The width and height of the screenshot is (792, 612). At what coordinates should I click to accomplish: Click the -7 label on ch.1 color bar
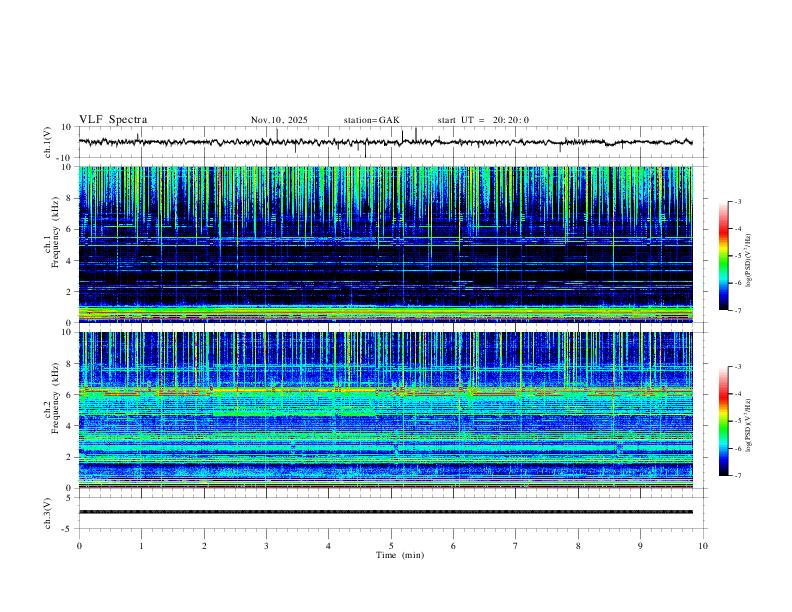click(x=738, y=310)
